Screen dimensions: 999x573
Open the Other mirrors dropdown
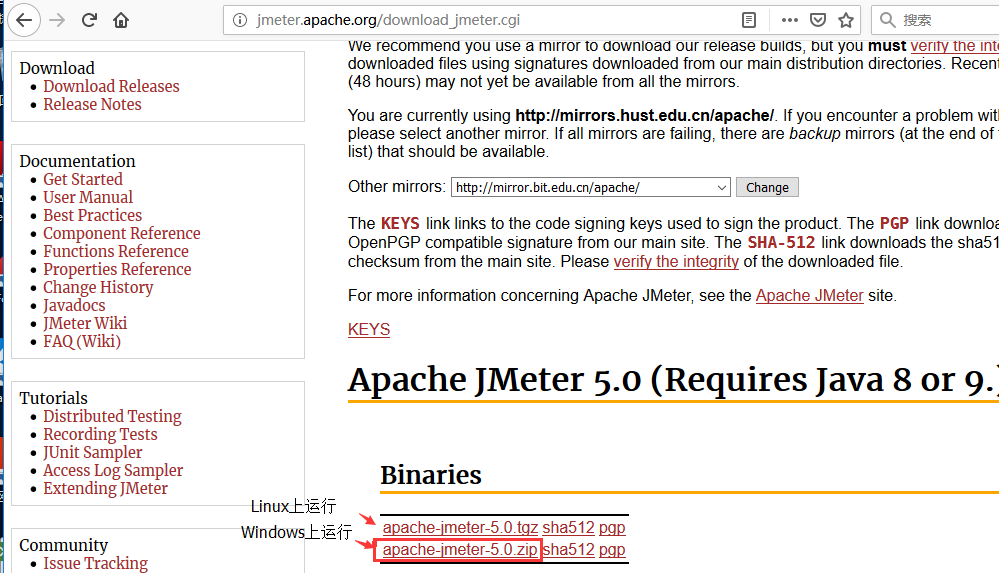point(591,187)
